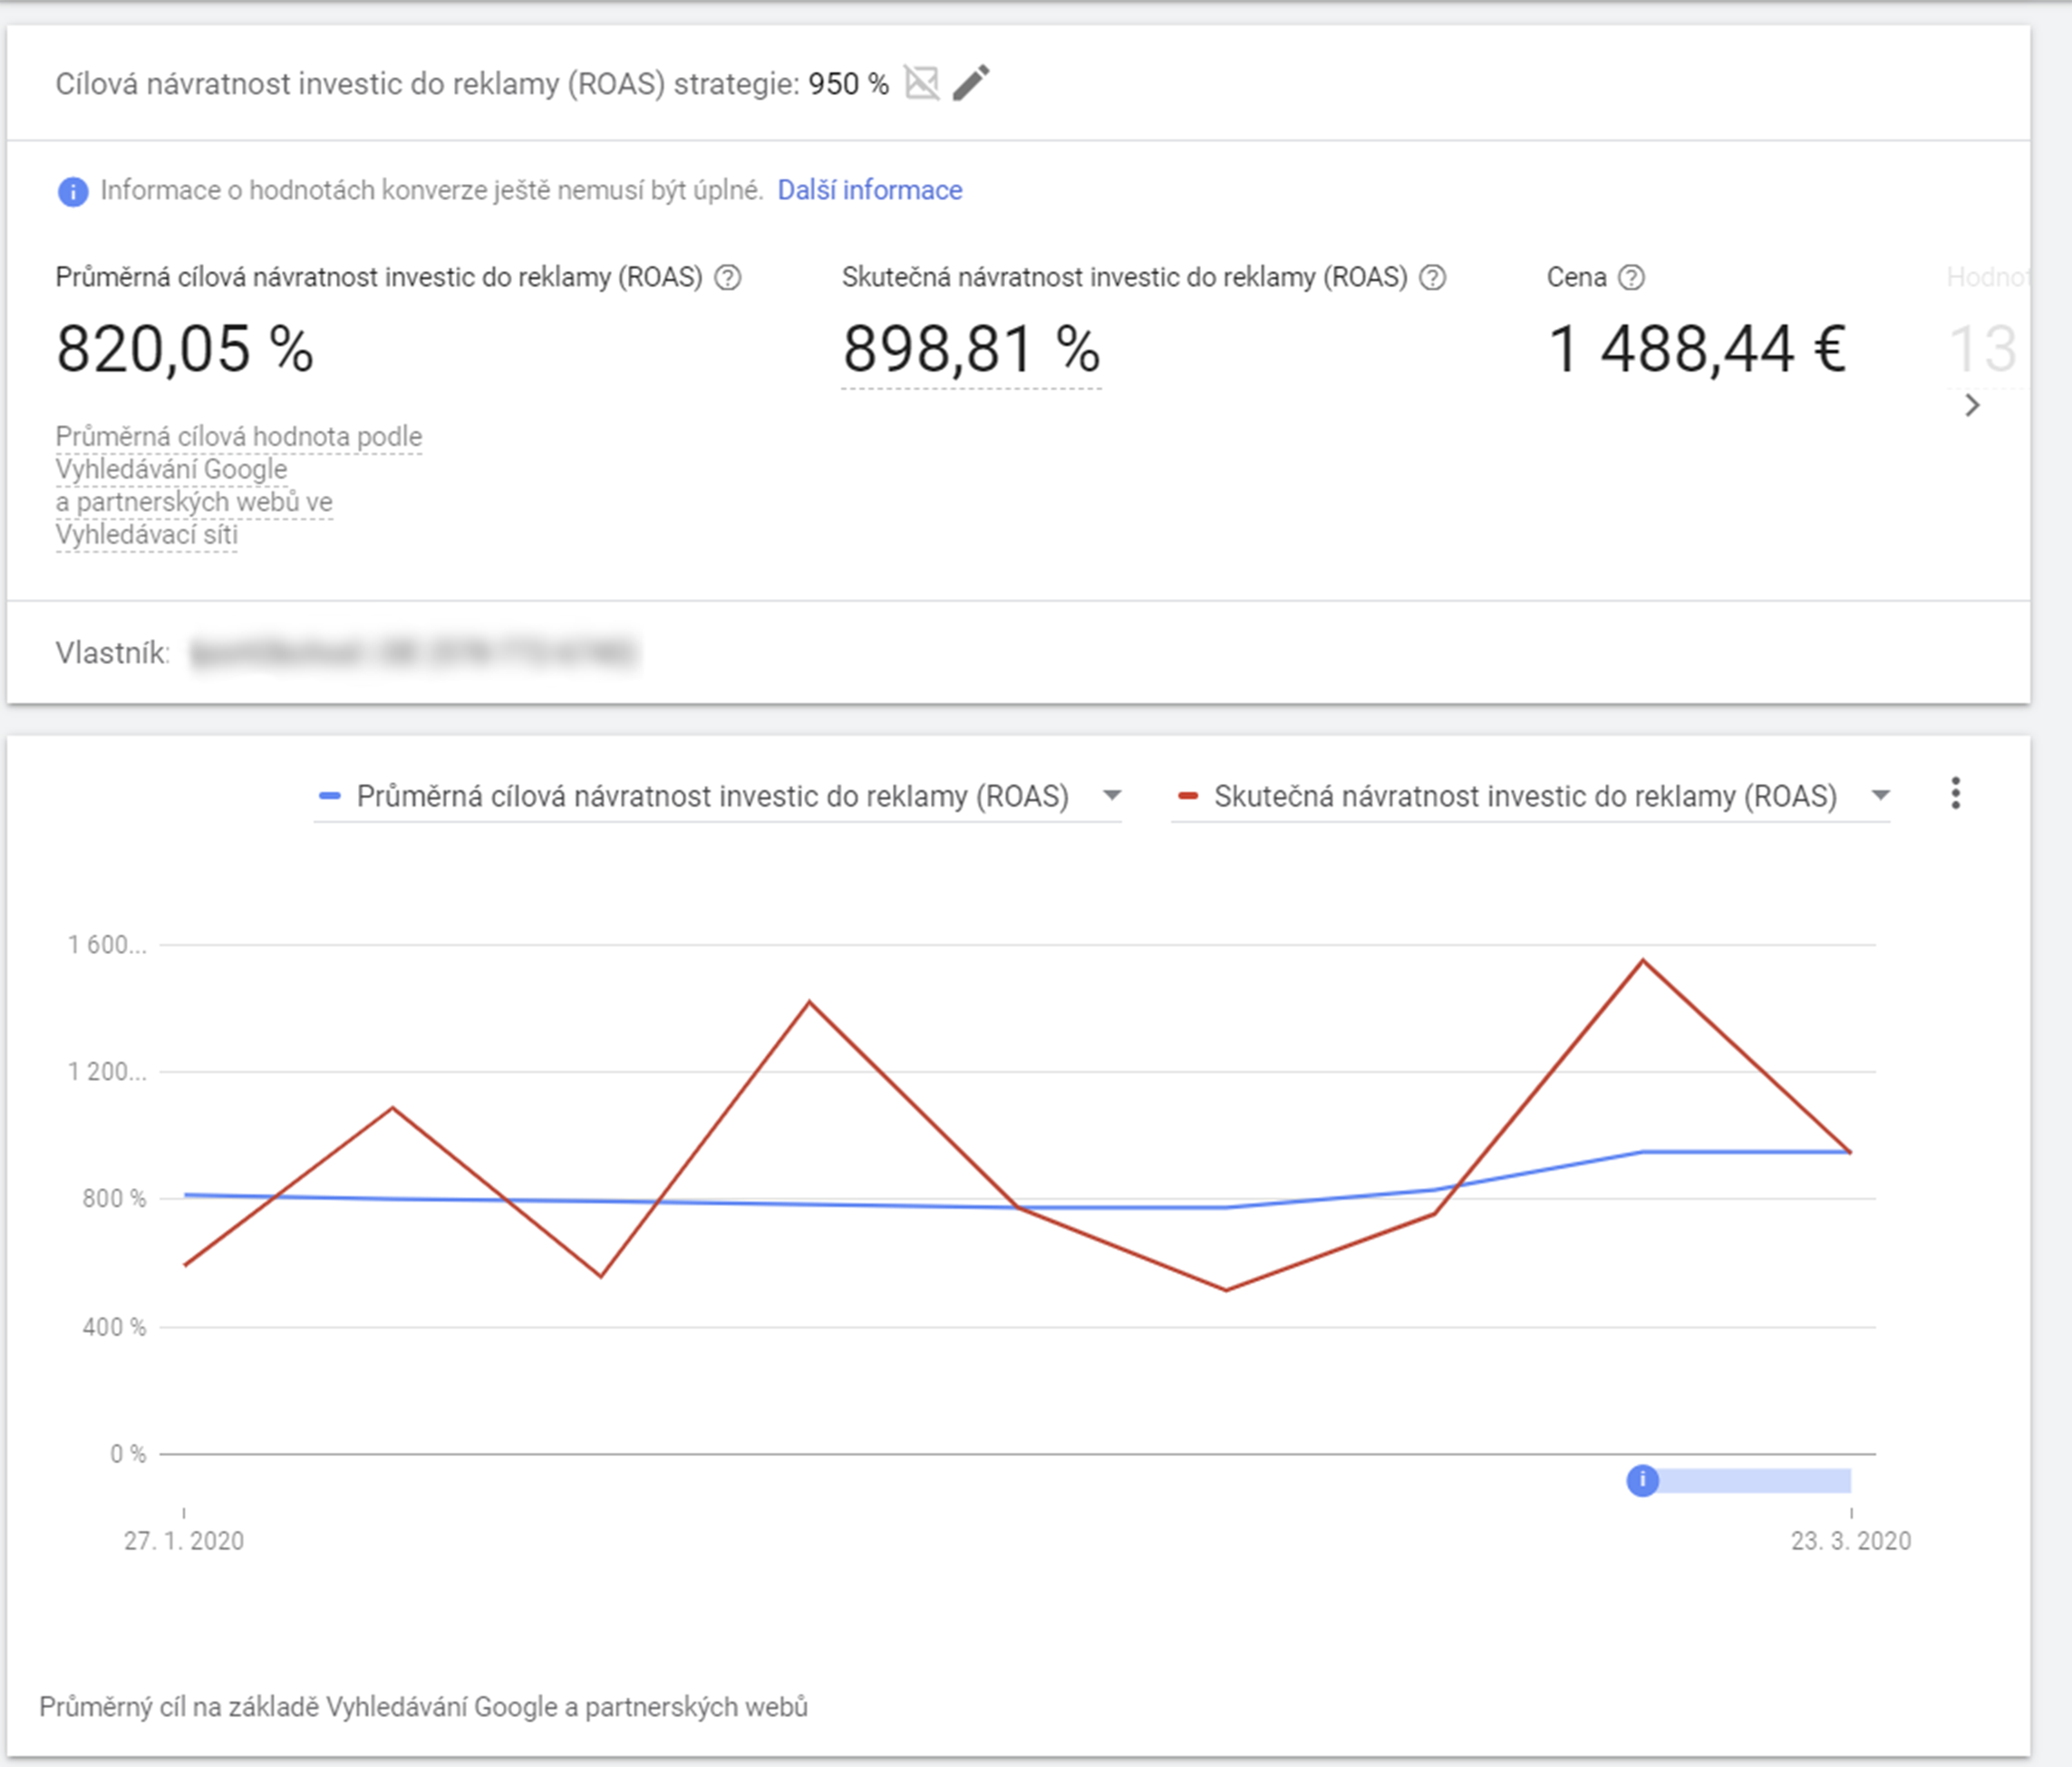The width and height of the screenshot is (2072, 1767).
Task: Click the Vlastník label
Action: [x=112, y=653]
